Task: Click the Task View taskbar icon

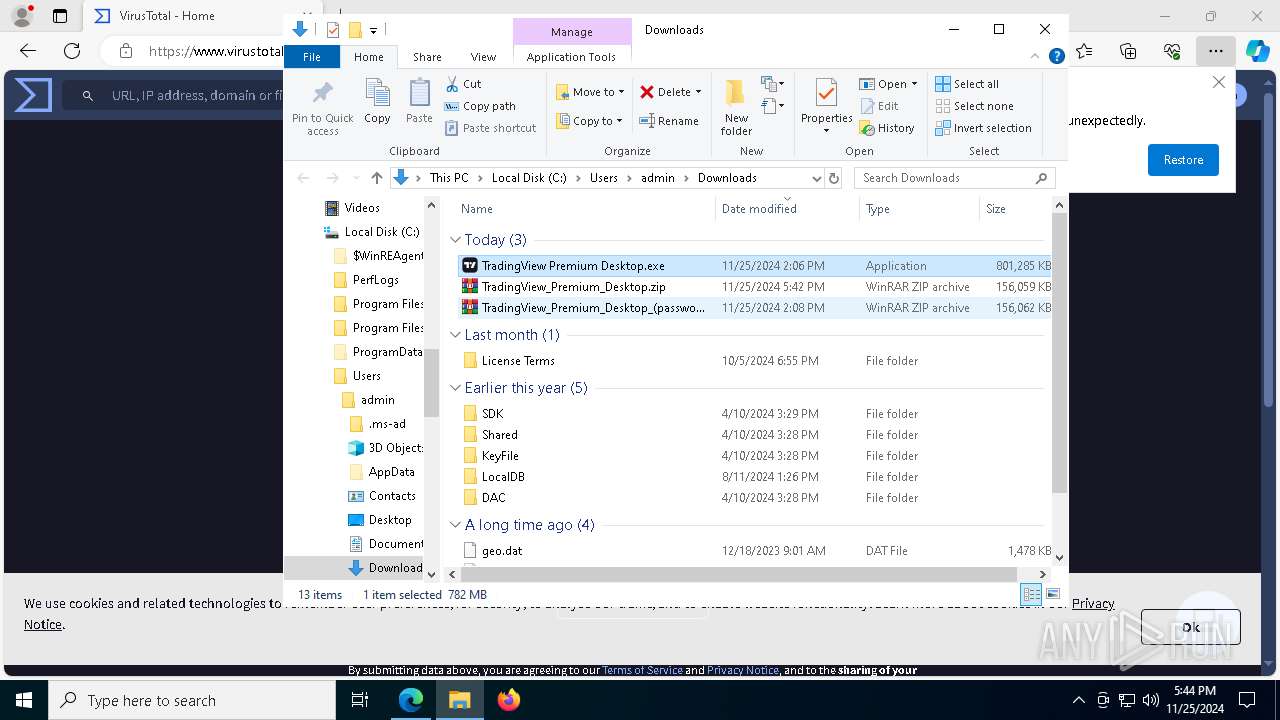Action: [x=360, y=700]
